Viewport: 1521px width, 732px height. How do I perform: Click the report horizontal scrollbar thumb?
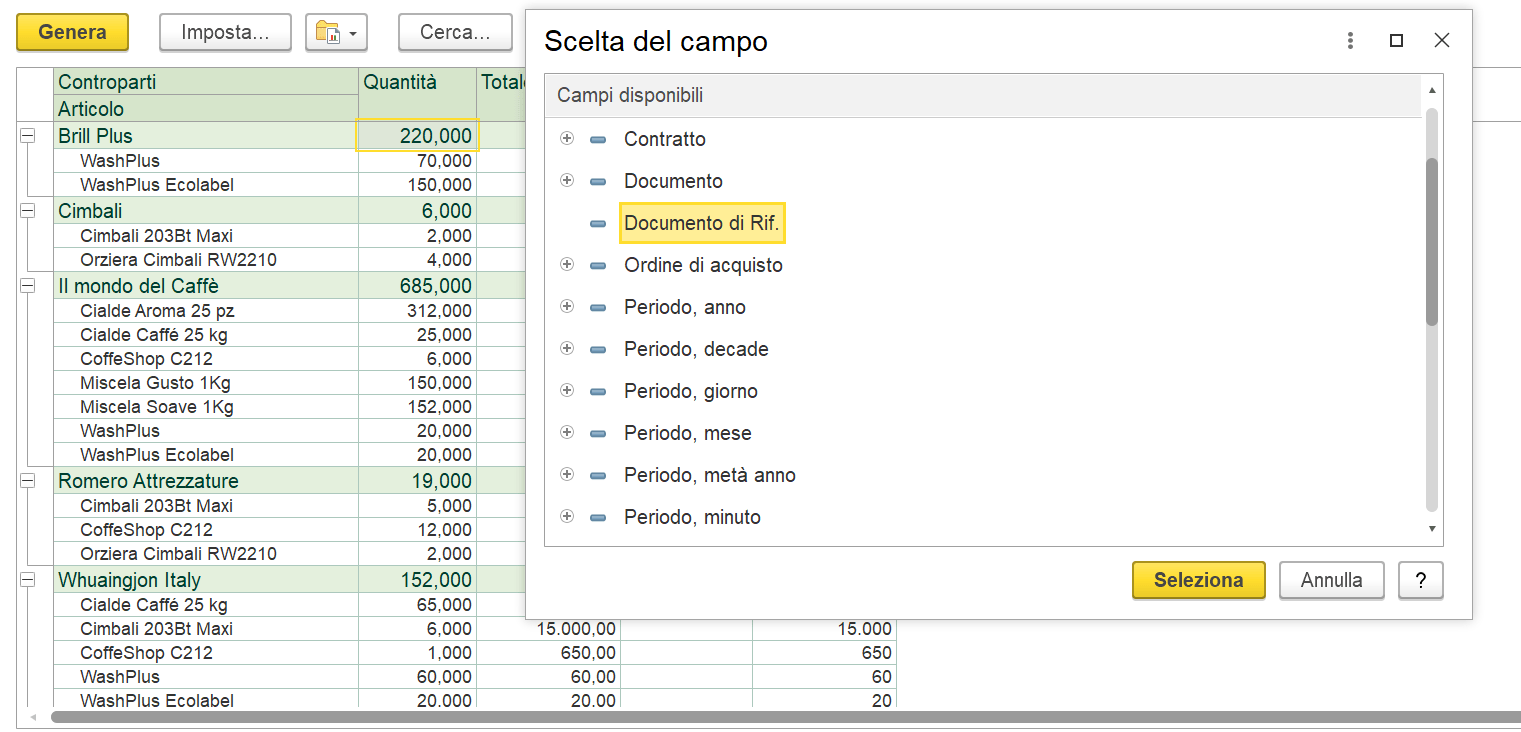785,717
